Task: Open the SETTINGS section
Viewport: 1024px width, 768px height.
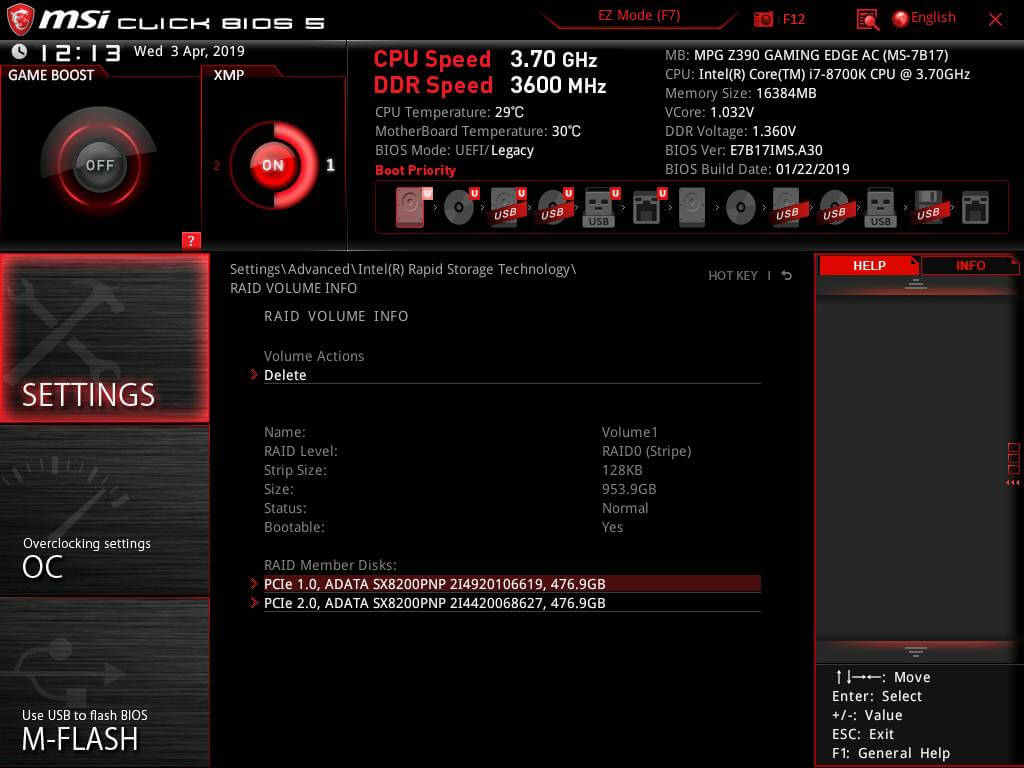Action: click(104, 338)
